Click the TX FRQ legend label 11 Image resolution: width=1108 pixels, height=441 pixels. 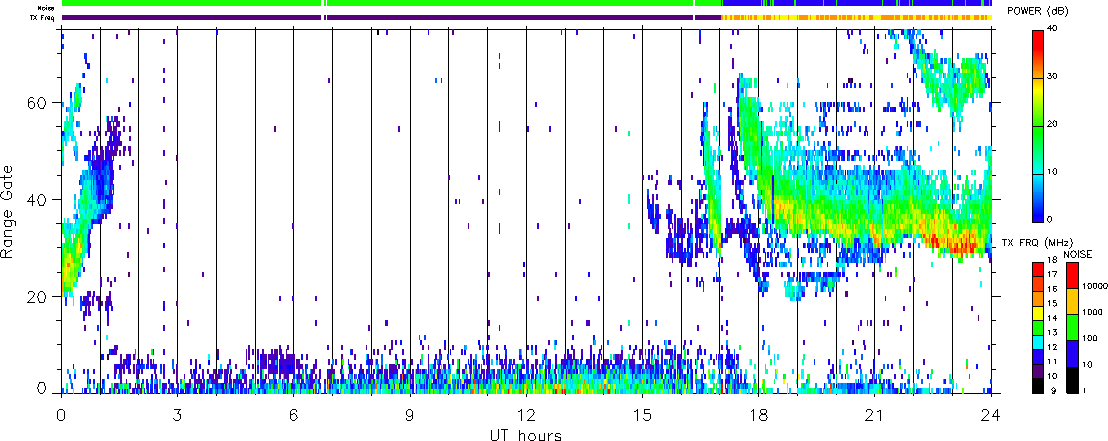click(x=1051, y=361)
